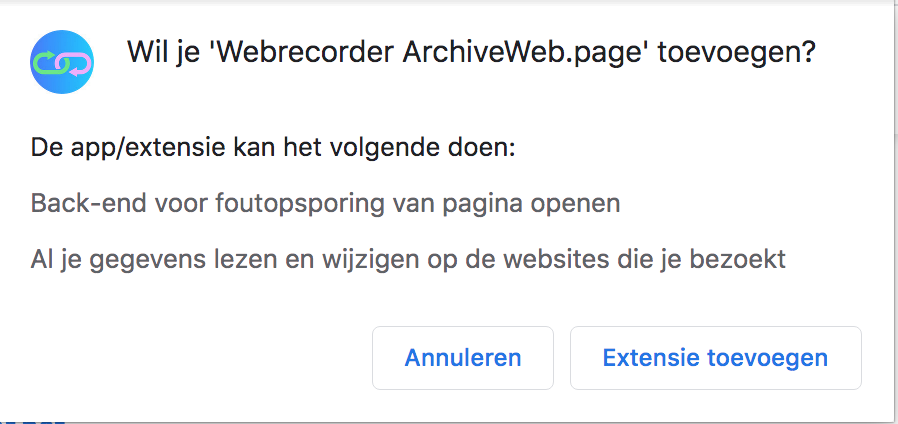This screenshot has width=898, height=424.
Task: Click the 'De app/extensie kan het volgende doen' heading
Action: point(272,150)
